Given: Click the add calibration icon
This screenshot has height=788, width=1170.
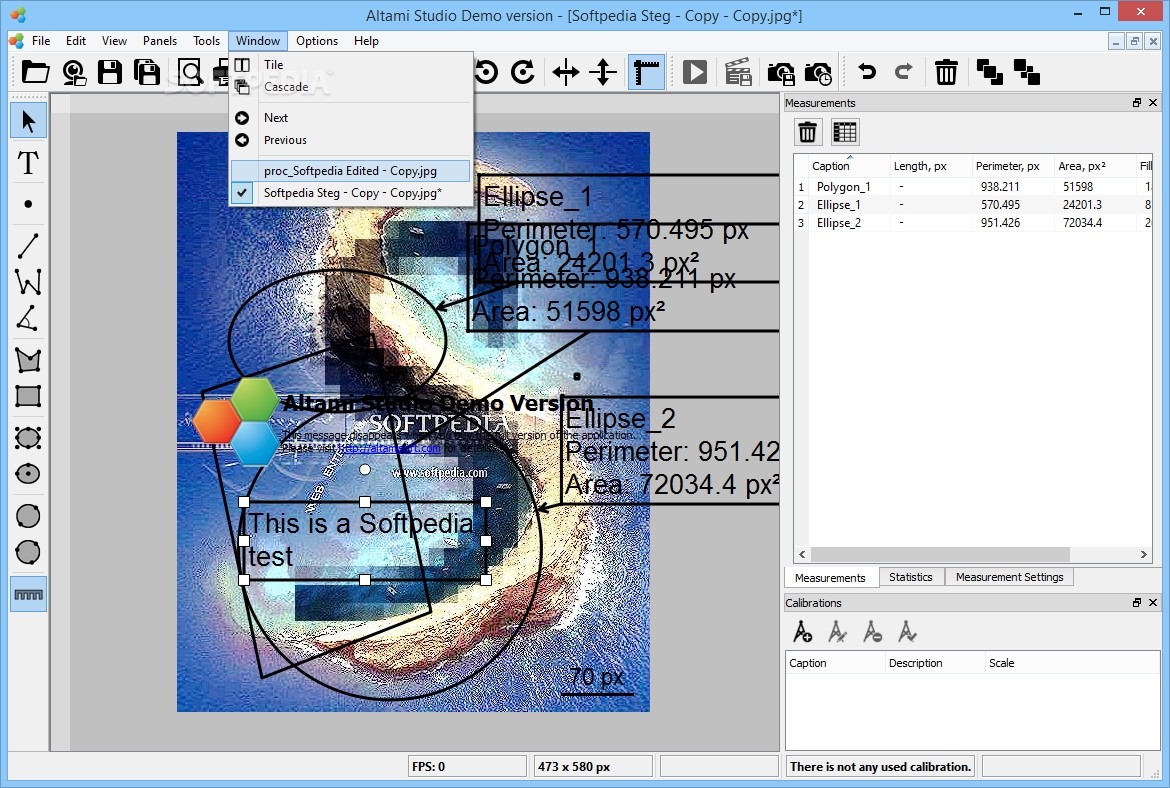Looking at the screenshot, I should 802,632.
